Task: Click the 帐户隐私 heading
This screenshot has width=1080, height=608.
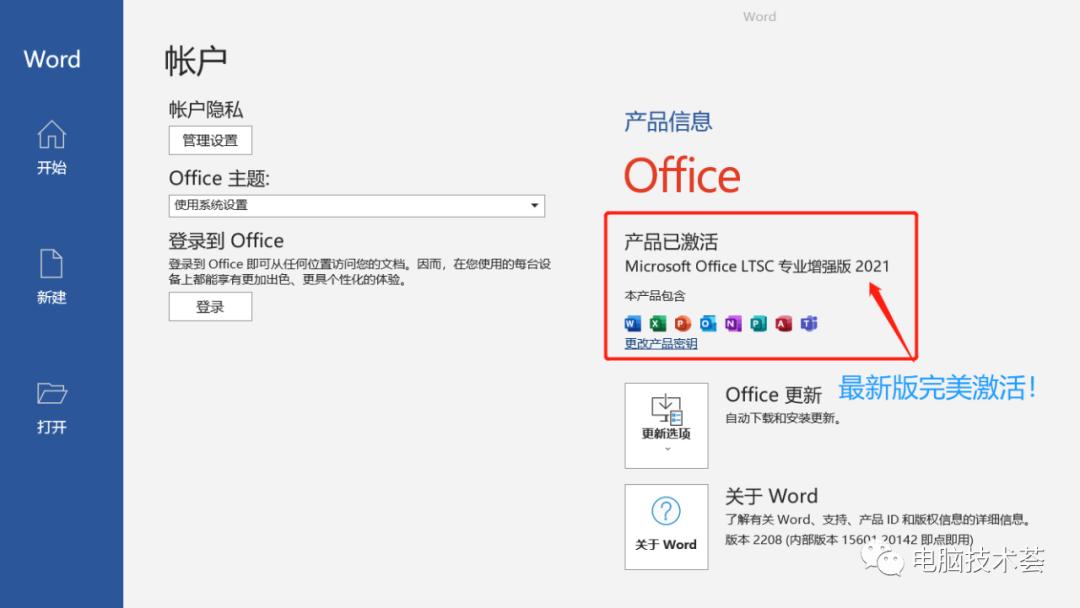Action: 205,109
